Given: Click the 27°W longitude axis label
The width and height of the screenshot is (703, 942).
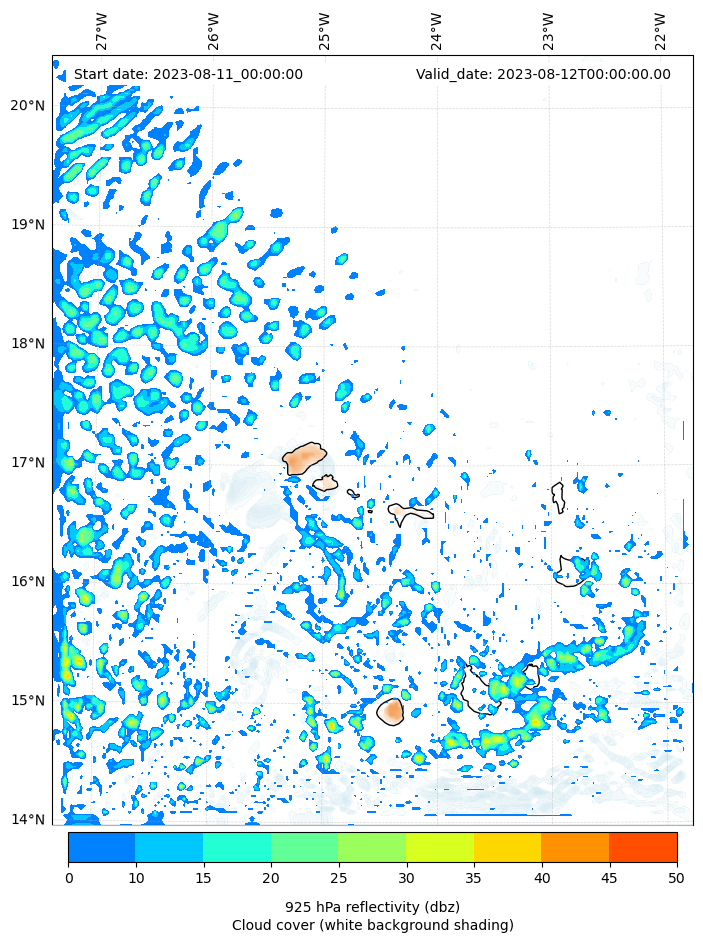Looking at the screenshot, I should 102,32.
